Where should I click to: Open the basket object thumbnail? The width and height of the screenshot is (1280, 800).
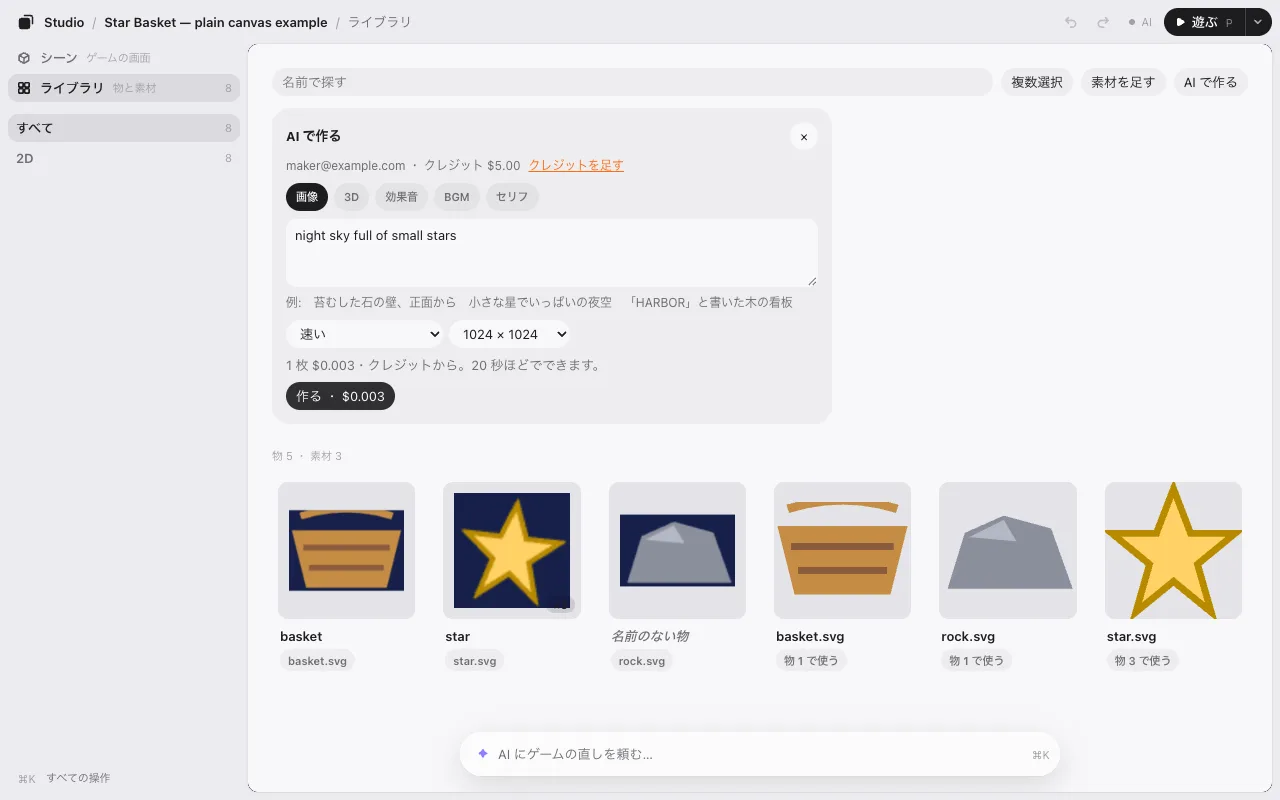[x=346, y=550]
